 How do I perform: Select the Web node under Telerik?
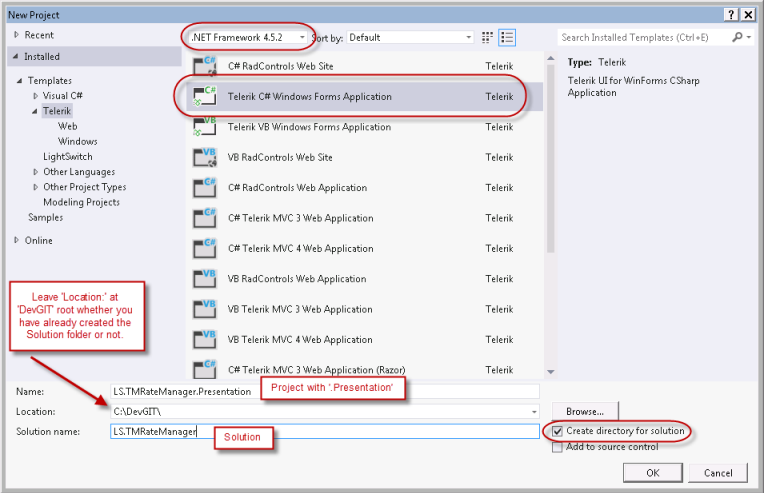pos(67,126)
